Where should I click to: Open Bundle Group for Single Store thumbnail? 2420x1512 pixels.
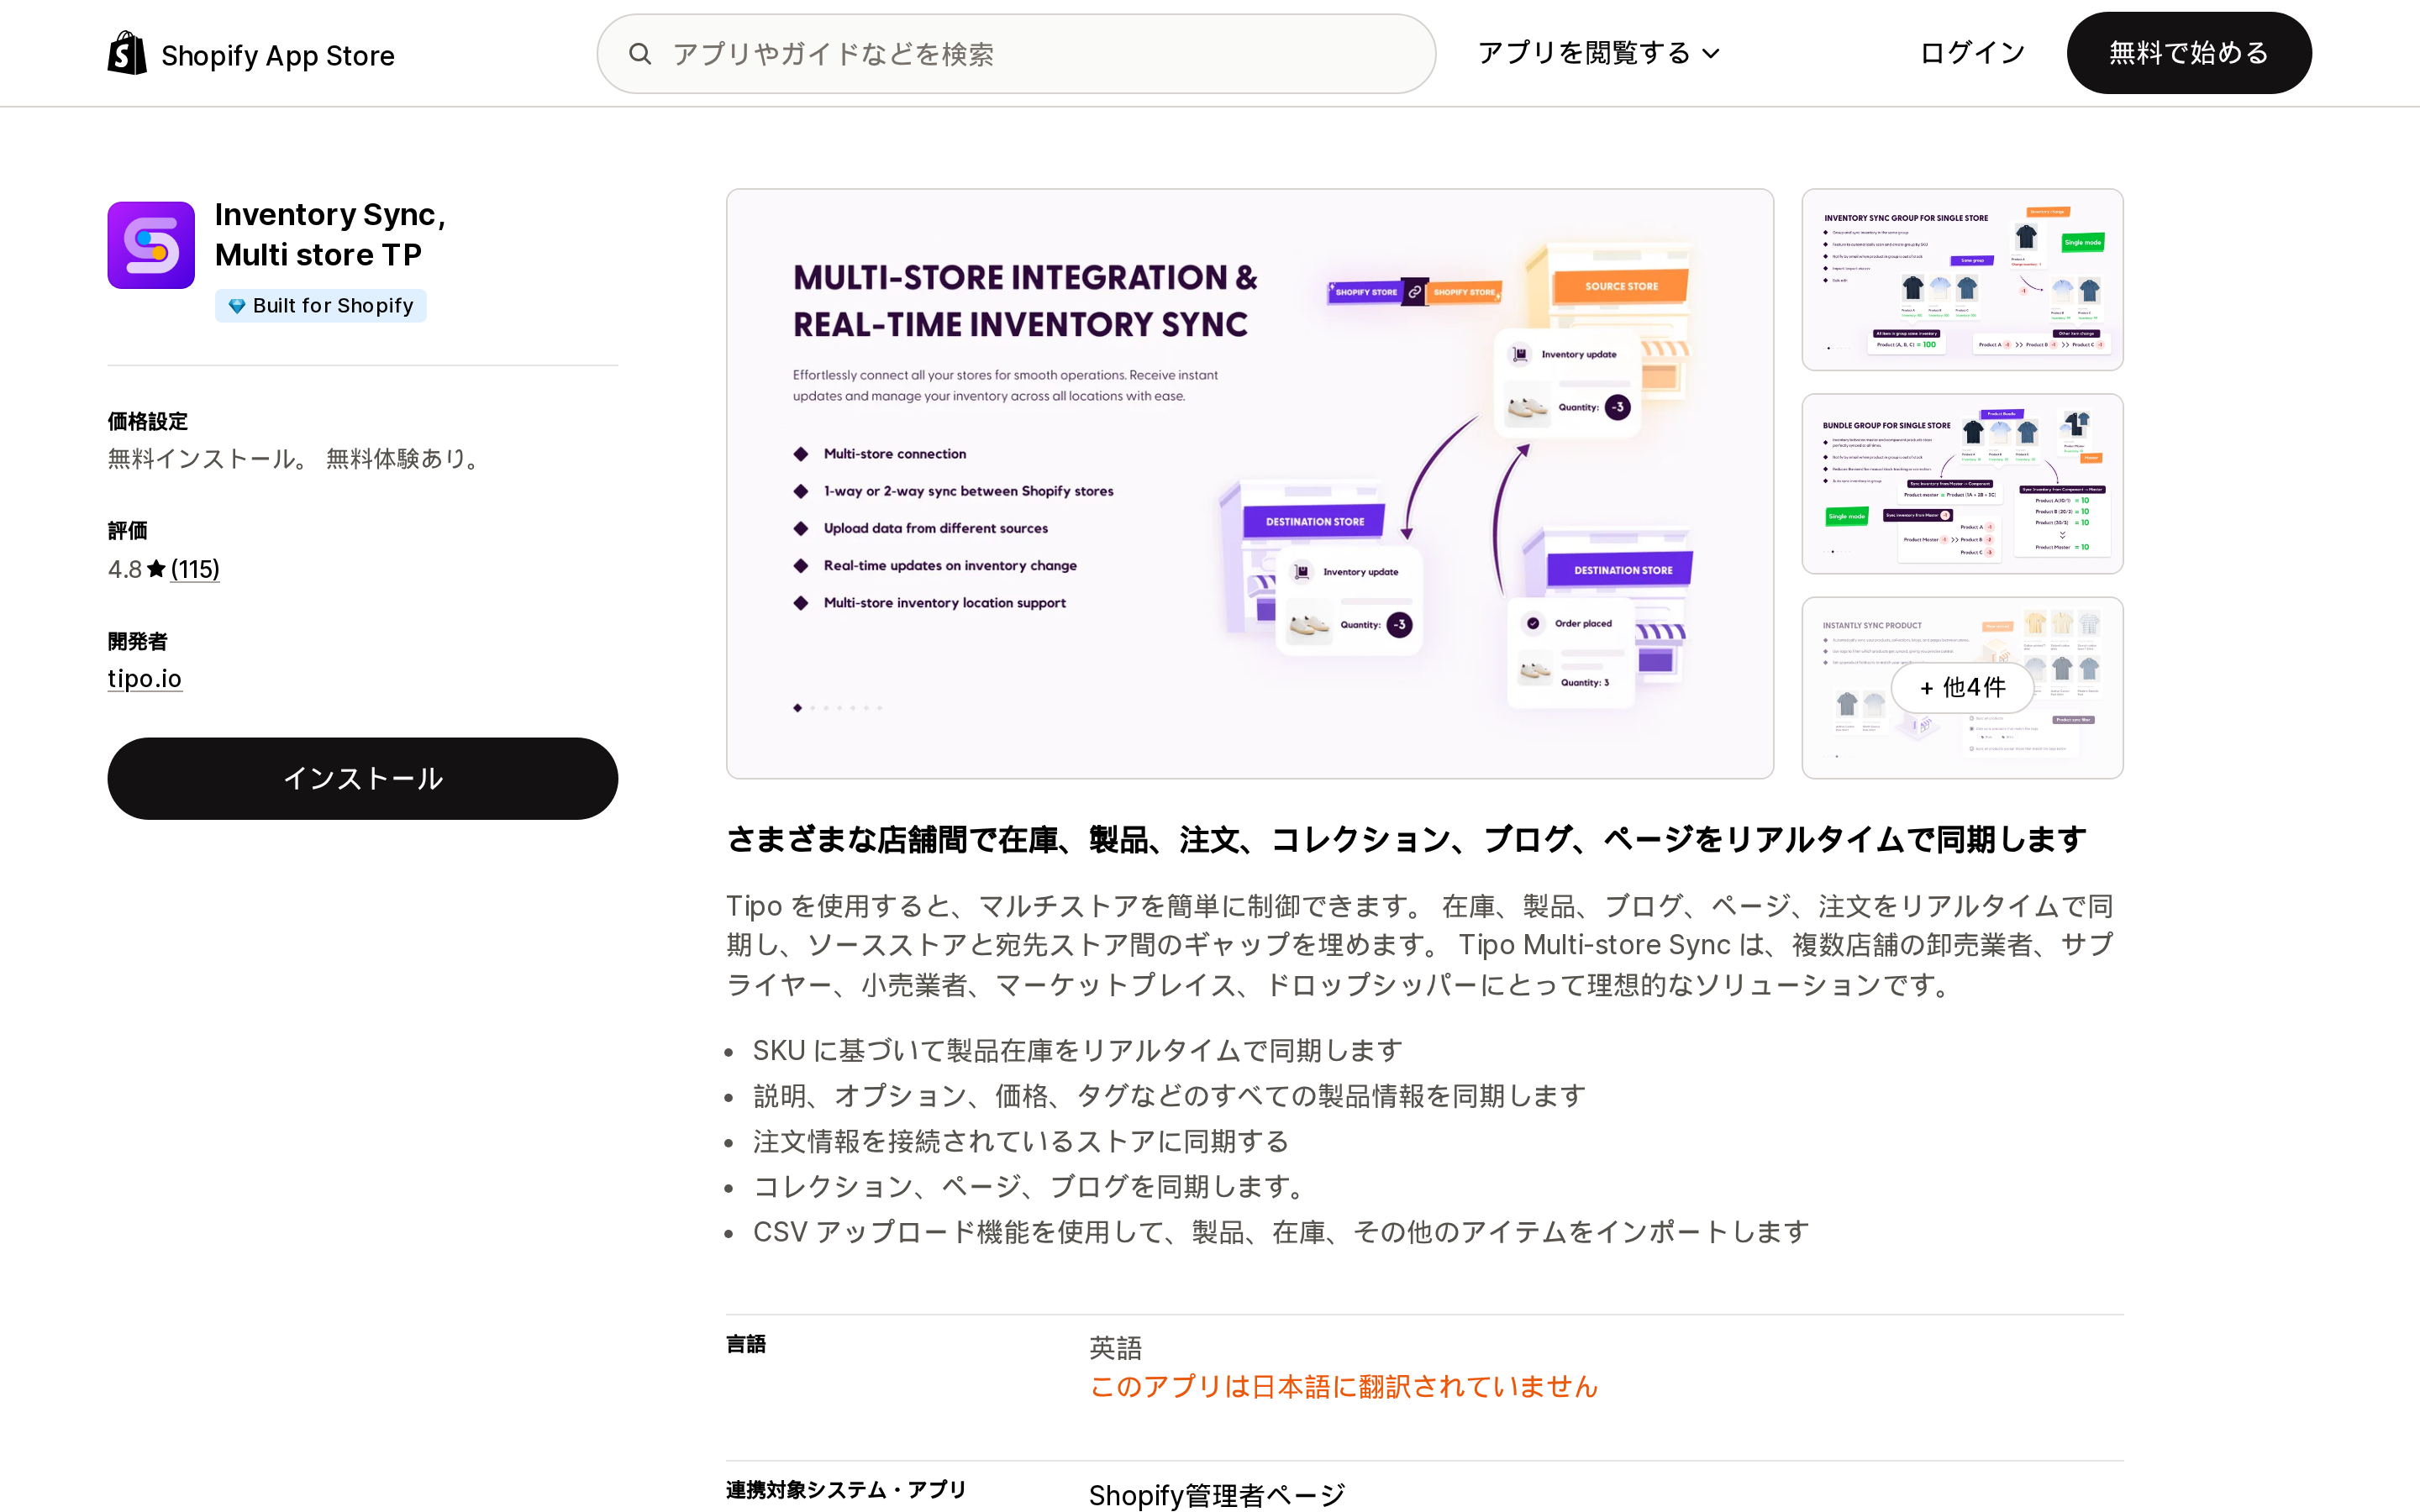click(x=1962, y=484)
